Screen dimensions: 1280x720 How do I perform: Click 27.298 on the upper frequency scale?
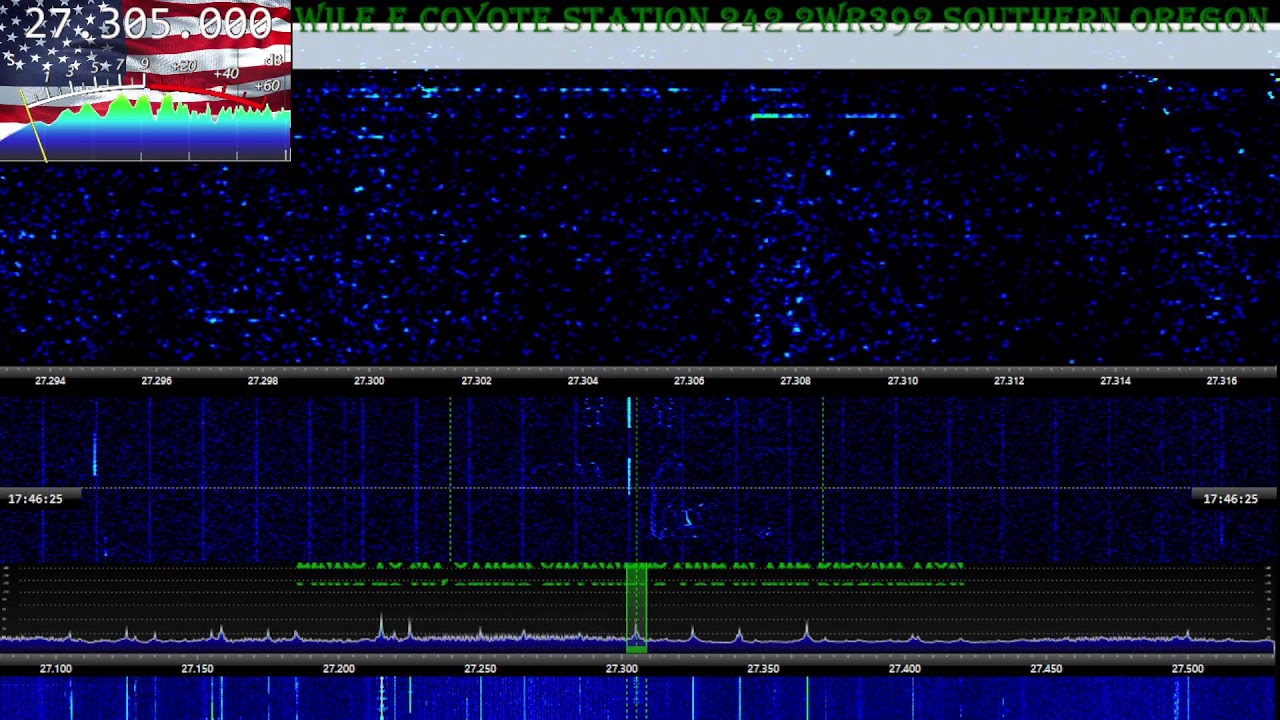262,381
